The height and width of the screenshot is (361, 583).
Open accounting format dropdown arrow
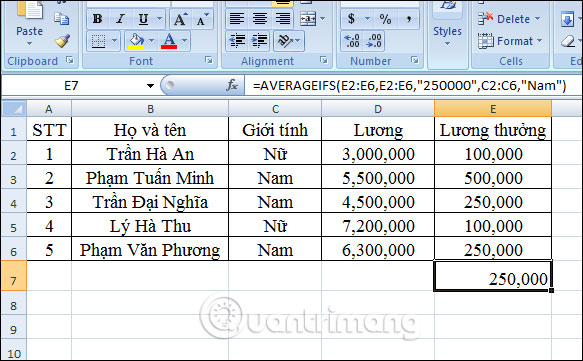367,19
